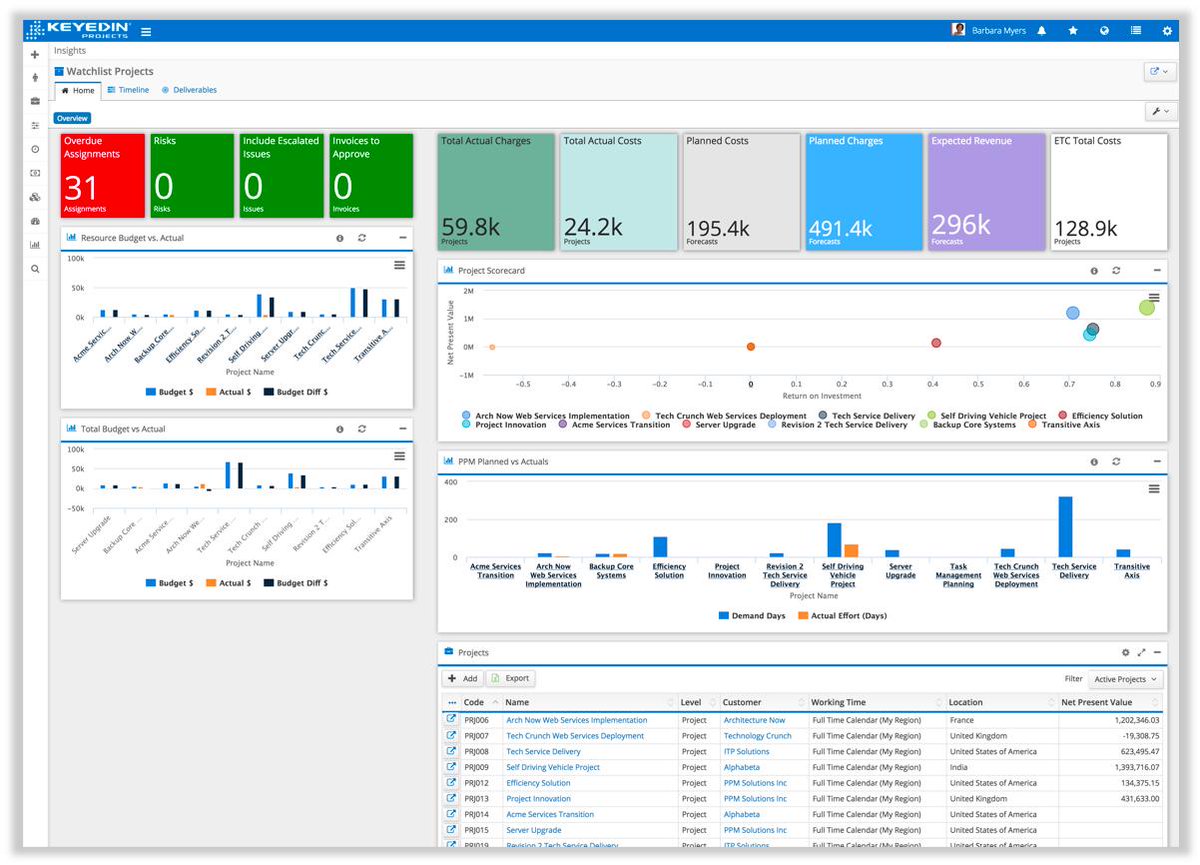Screen dimensions: 1200x865
Task: Open the Deliverables tab
Action: (189, 89)
